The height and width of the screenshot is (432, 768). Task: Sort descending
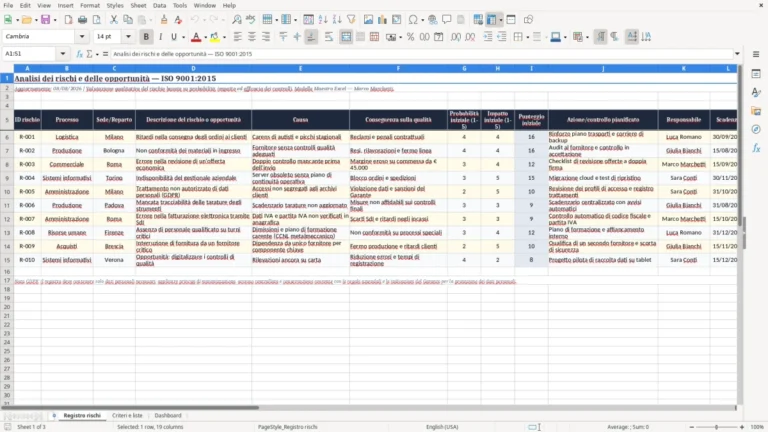337,20
